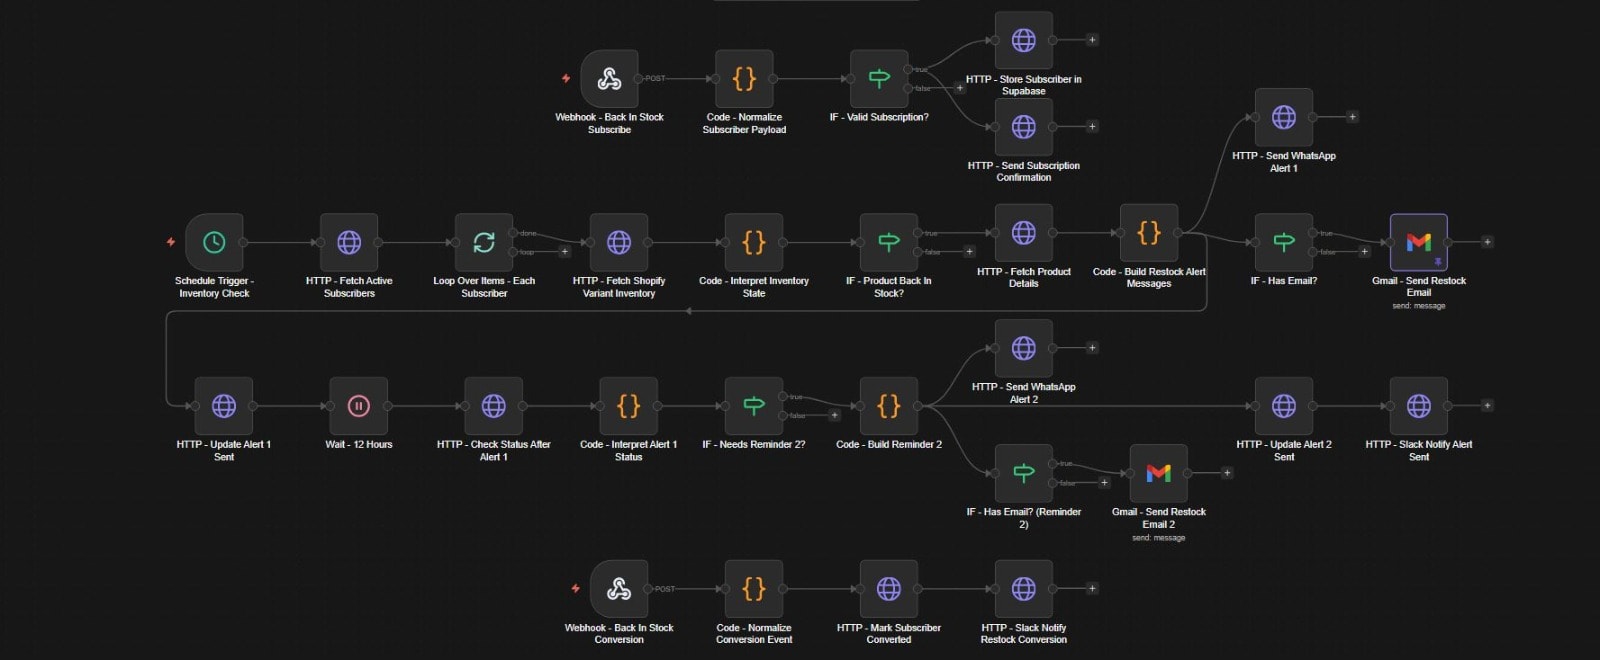Image resolution: width=1600 pixels, height=660 pixels.
Task: Select the Code Normalize Subscriber Payload node
Action: (744, 78)
